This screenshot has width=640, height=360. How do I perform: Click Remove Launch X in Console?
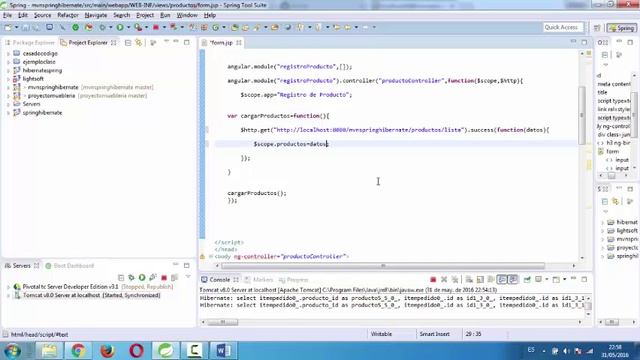coord(444,280)
